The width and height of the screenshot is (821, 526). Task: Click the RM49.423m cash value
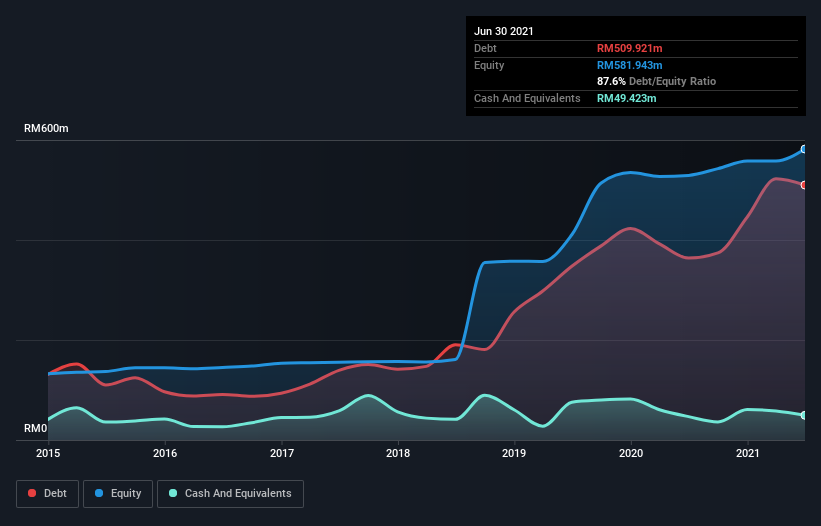point(626,98)
